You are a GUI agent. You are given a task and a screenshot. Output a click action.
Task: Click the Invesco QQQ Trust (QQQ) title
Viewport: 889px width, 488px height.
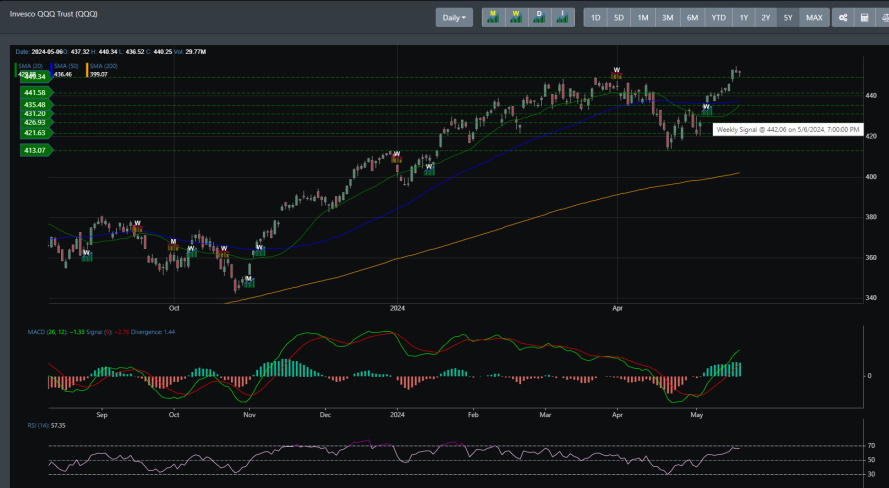pyautogui.click(x=53, y=14)
